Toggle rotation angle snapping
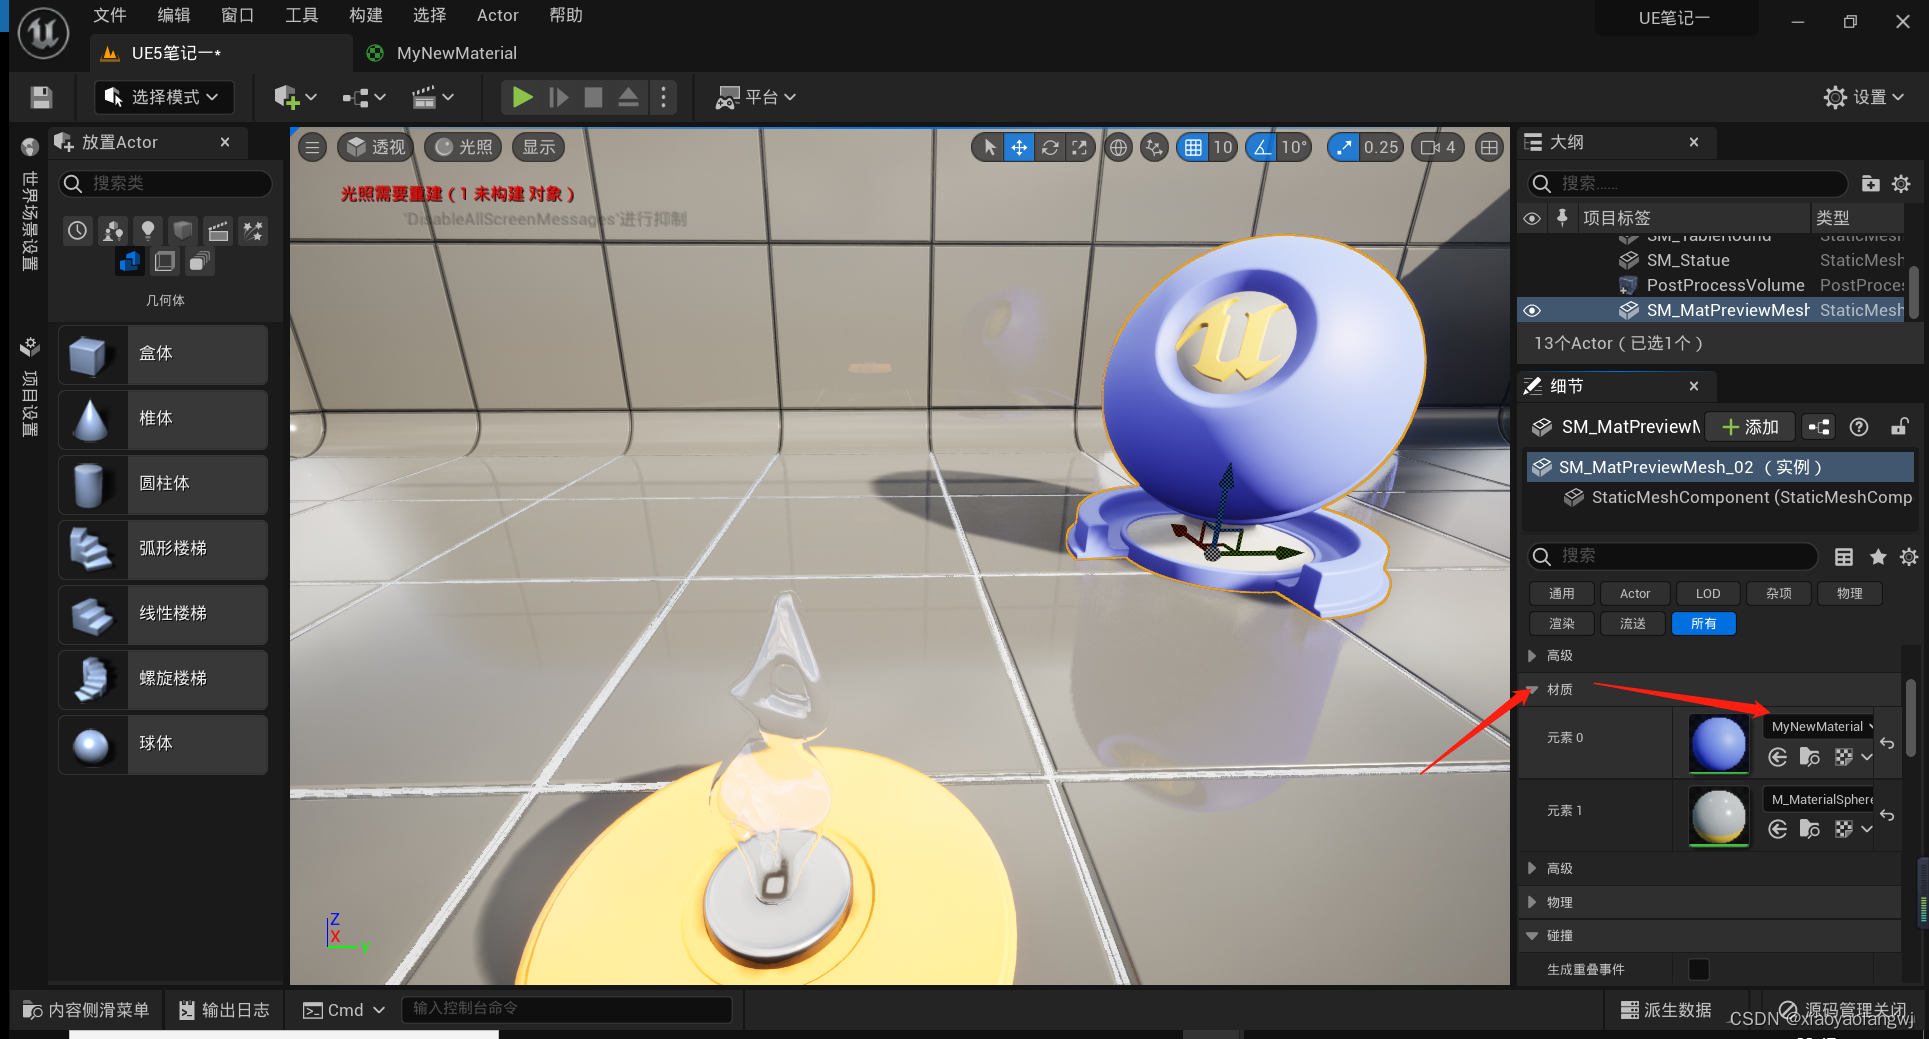1929x1039 pixels. 1262,147
